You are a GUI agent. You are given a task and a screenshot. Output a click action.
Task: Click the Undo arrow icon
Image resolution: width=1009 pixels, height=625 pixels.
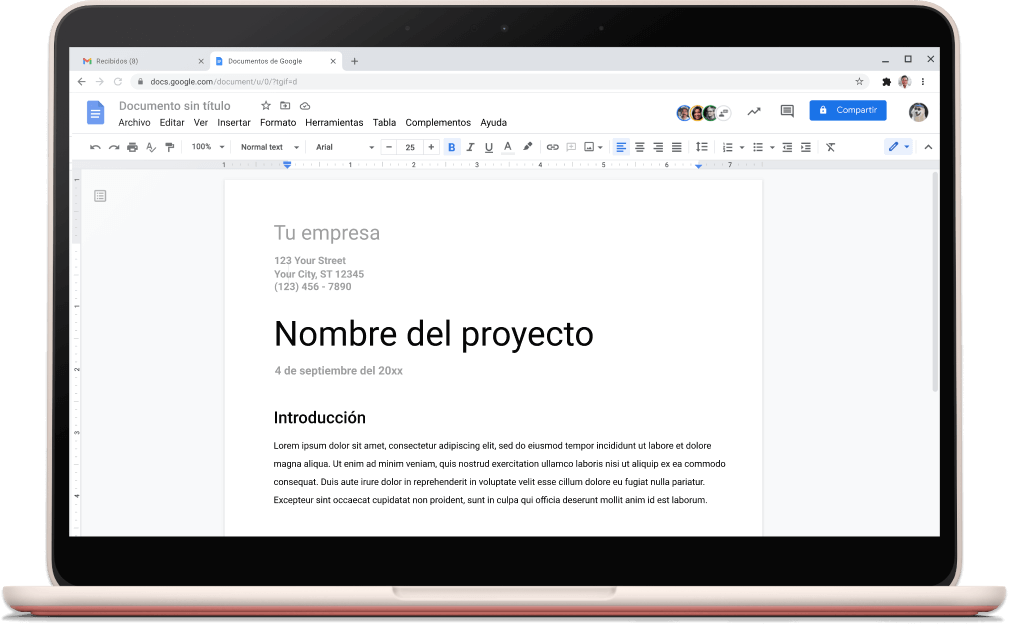pyautogui.click(x=95, y=147)
